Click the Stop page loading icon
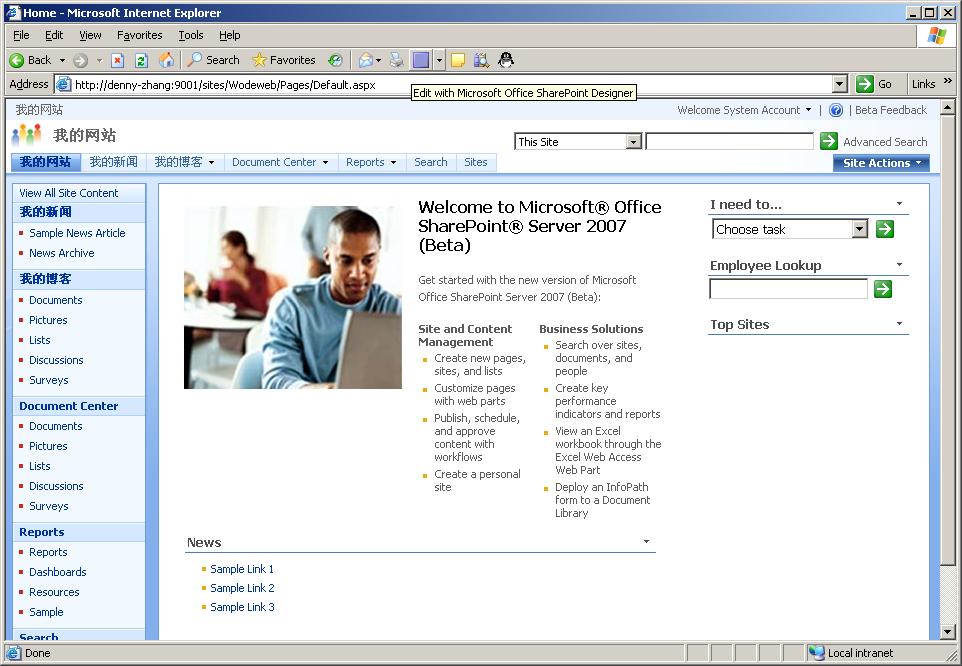 click(118, 60)
